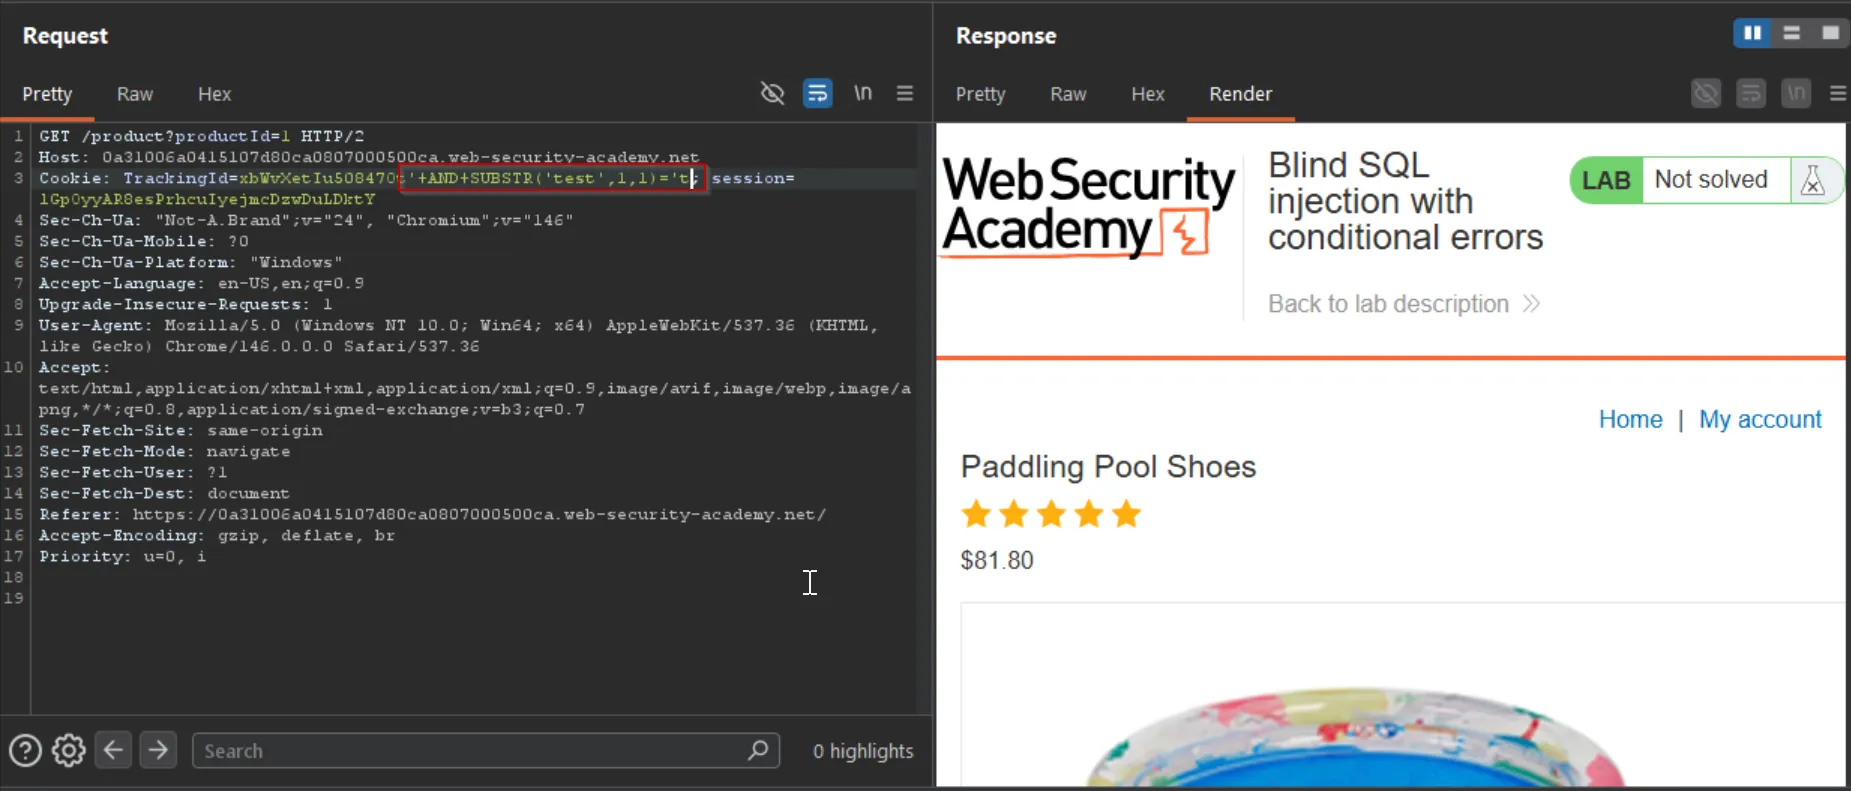Screen dimensions: 1851x791
Task: Toggle show newline characters in Request panel
Action: (x=863, y=93)
